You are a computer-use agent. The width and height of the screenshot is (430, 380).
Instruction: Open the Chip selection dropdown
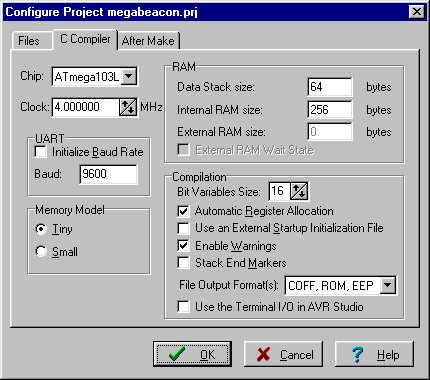129,77
